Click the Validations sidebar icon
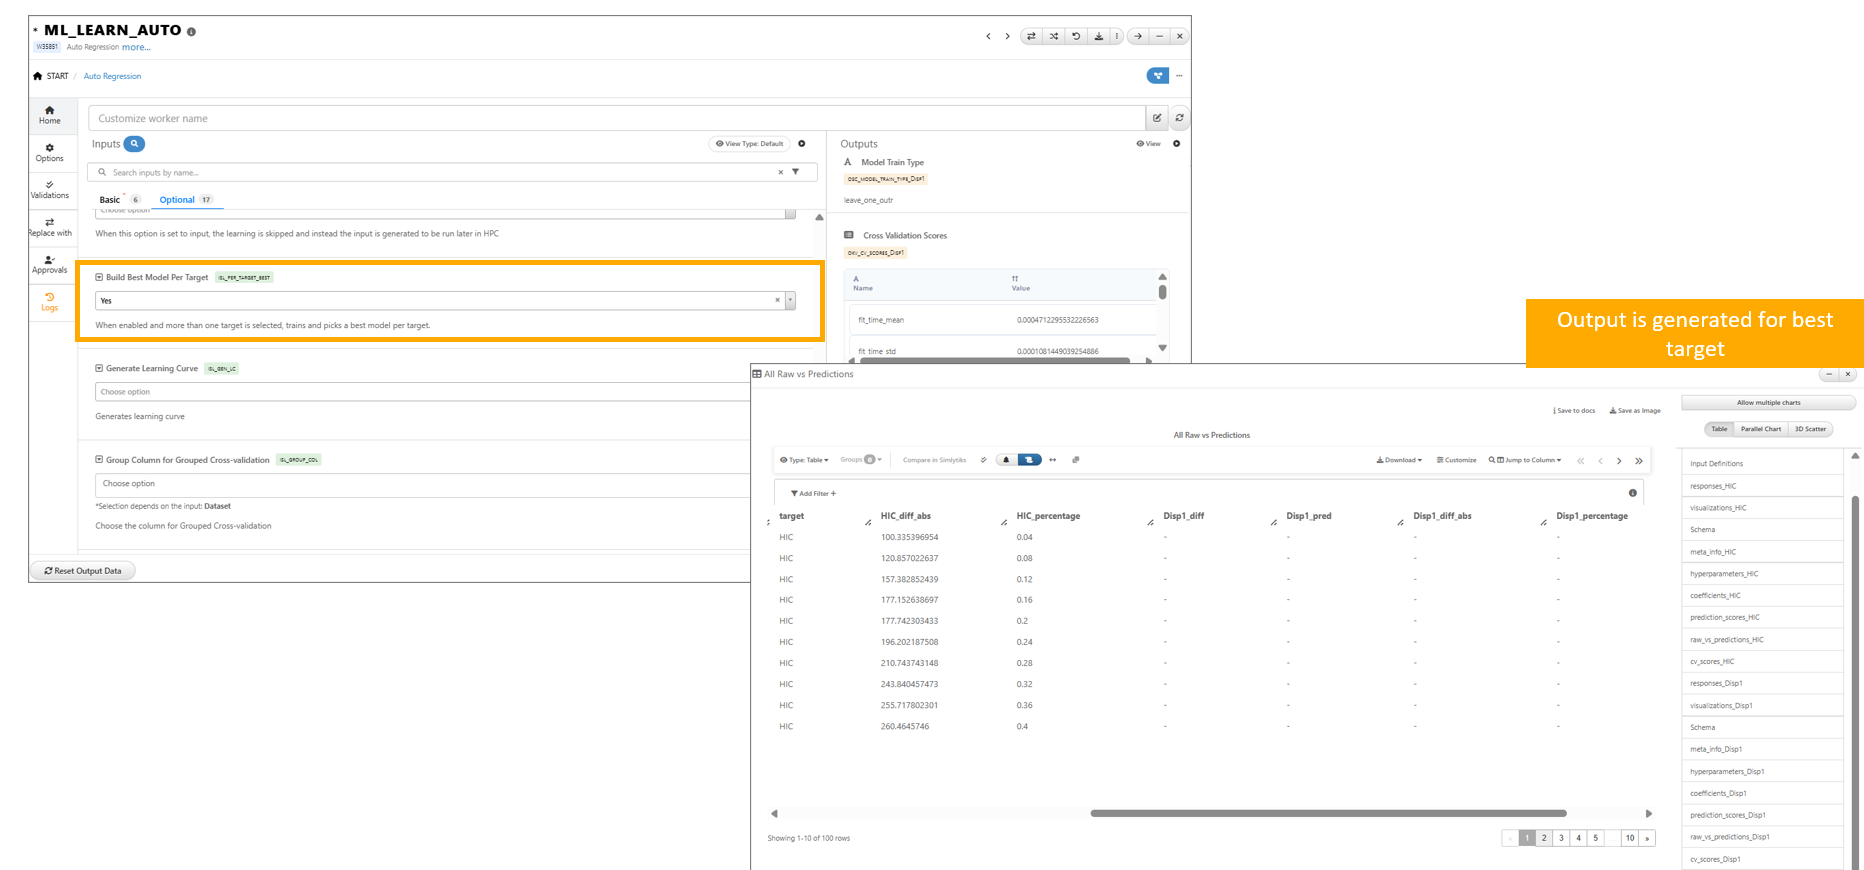 [x=49, y=189]
